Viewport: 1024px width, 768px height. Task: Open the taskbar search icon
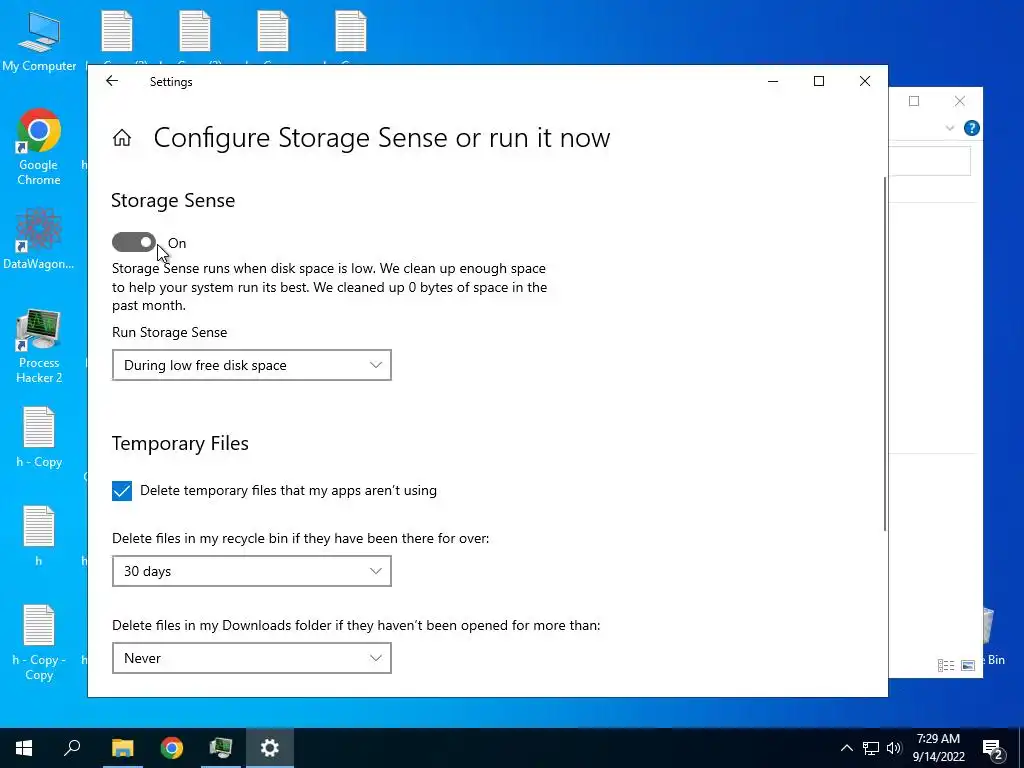coord(72,748)
